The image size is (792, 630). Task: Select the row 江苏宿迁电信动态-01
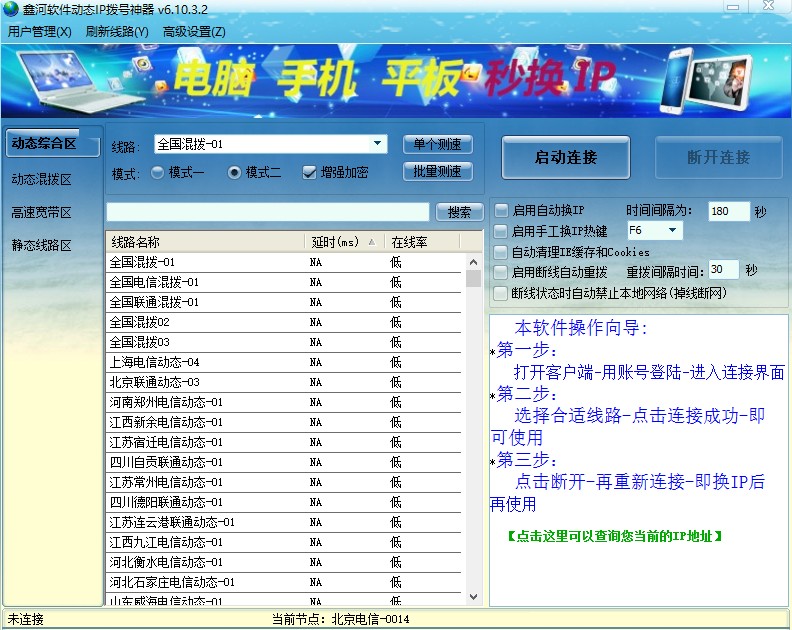click(x=284, y=442)
